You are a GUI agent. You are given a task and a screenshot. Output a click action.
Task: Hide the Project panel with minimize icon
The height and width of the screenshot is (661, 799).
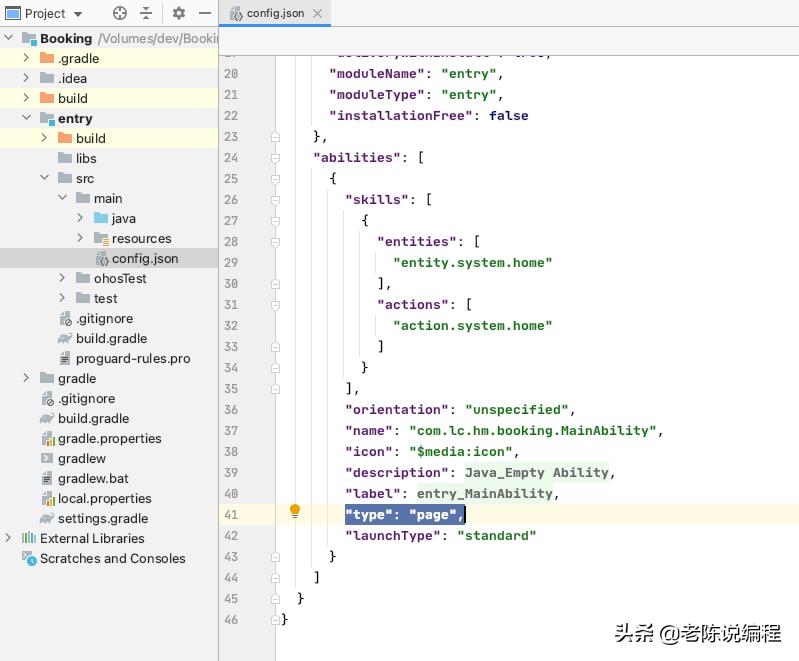pyautogui.click(x=203, y=13)
